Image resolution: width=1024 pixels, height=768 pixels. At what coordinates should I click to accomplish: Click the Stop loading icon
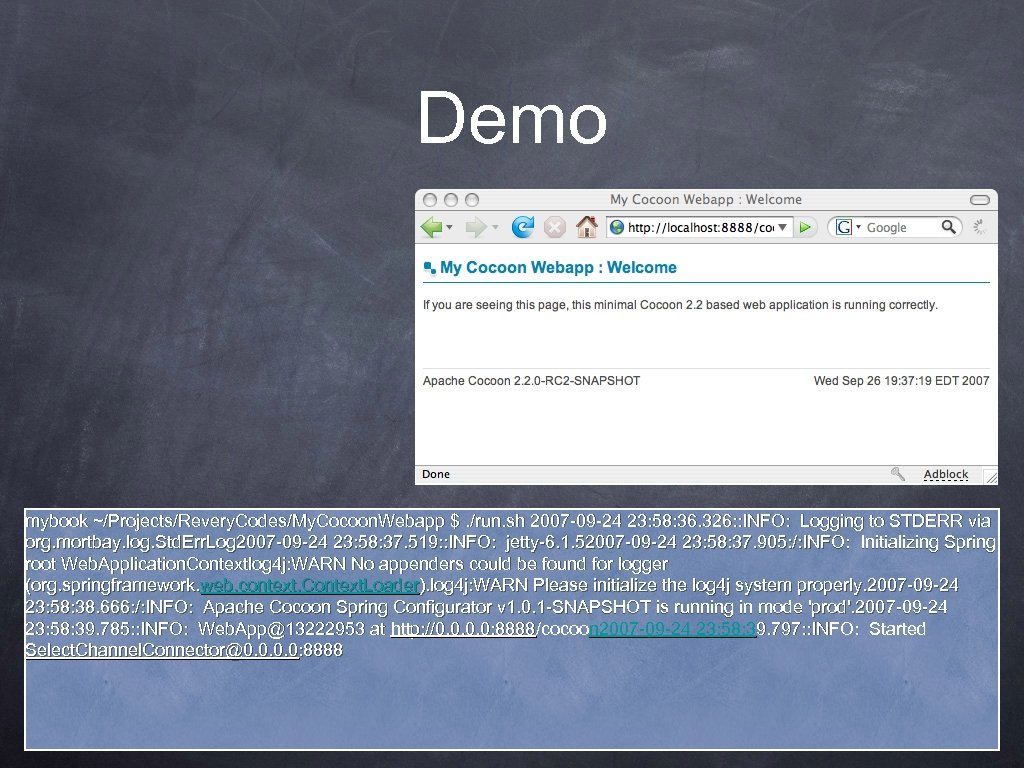click(554, 227)
